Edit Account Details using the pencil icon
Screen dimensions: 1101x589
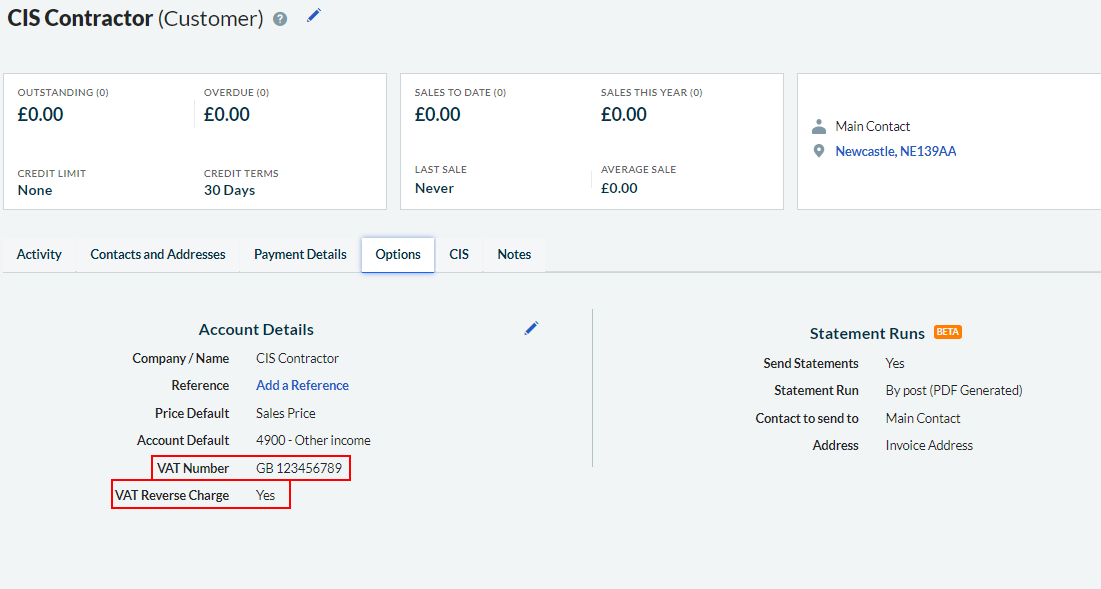point(531,328)
